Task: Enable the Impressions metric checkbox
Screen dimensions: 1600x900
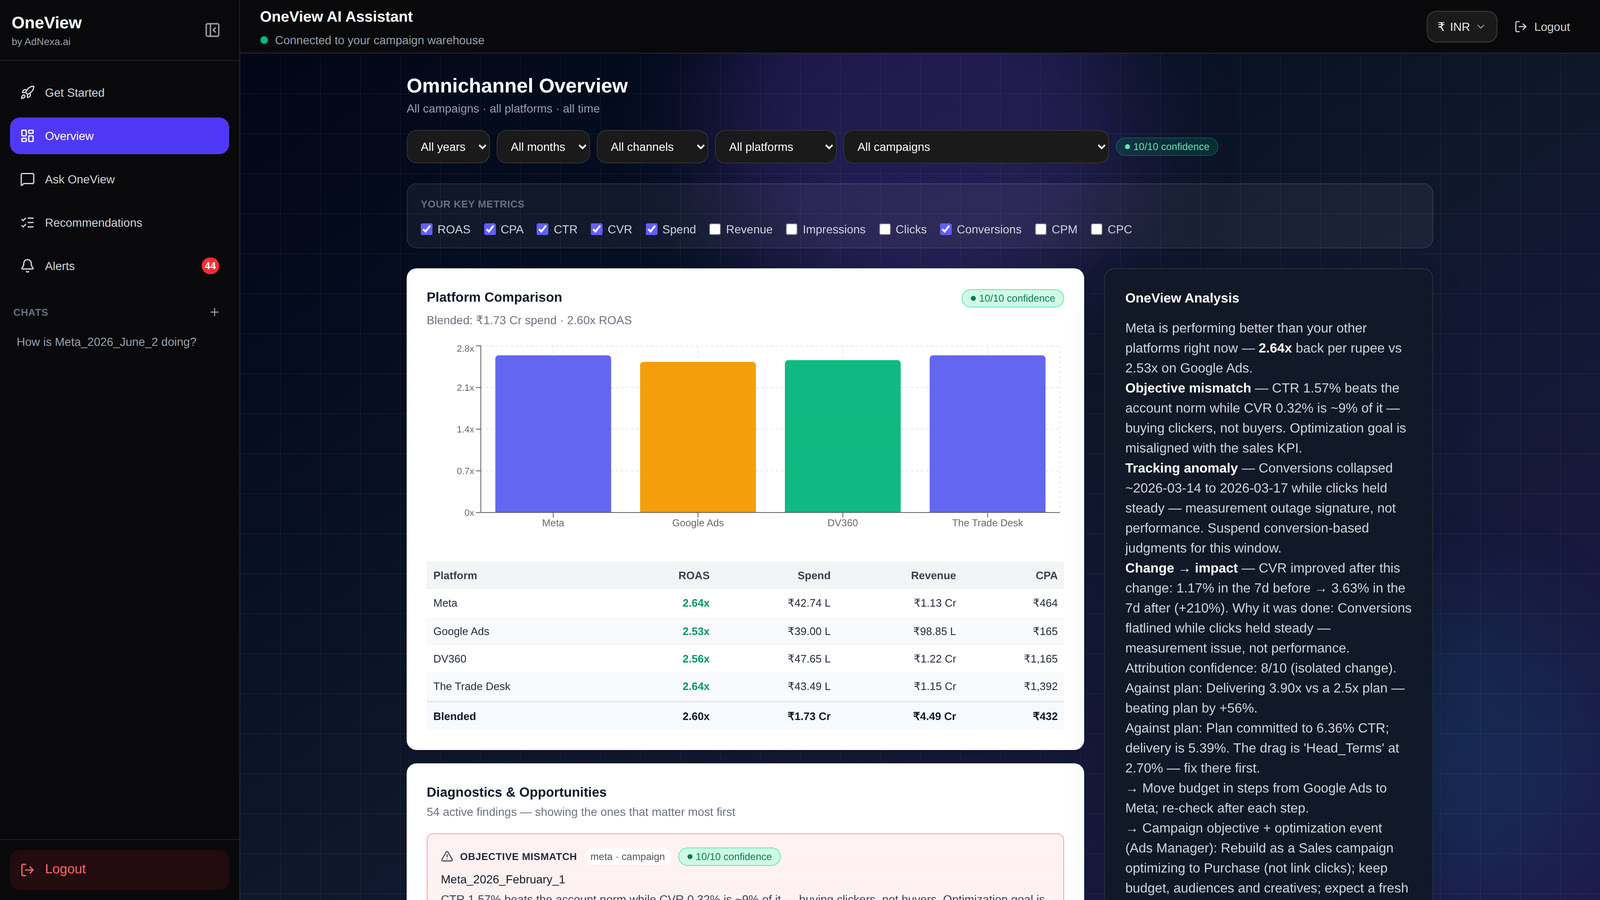Action: [x=792, y=229]
